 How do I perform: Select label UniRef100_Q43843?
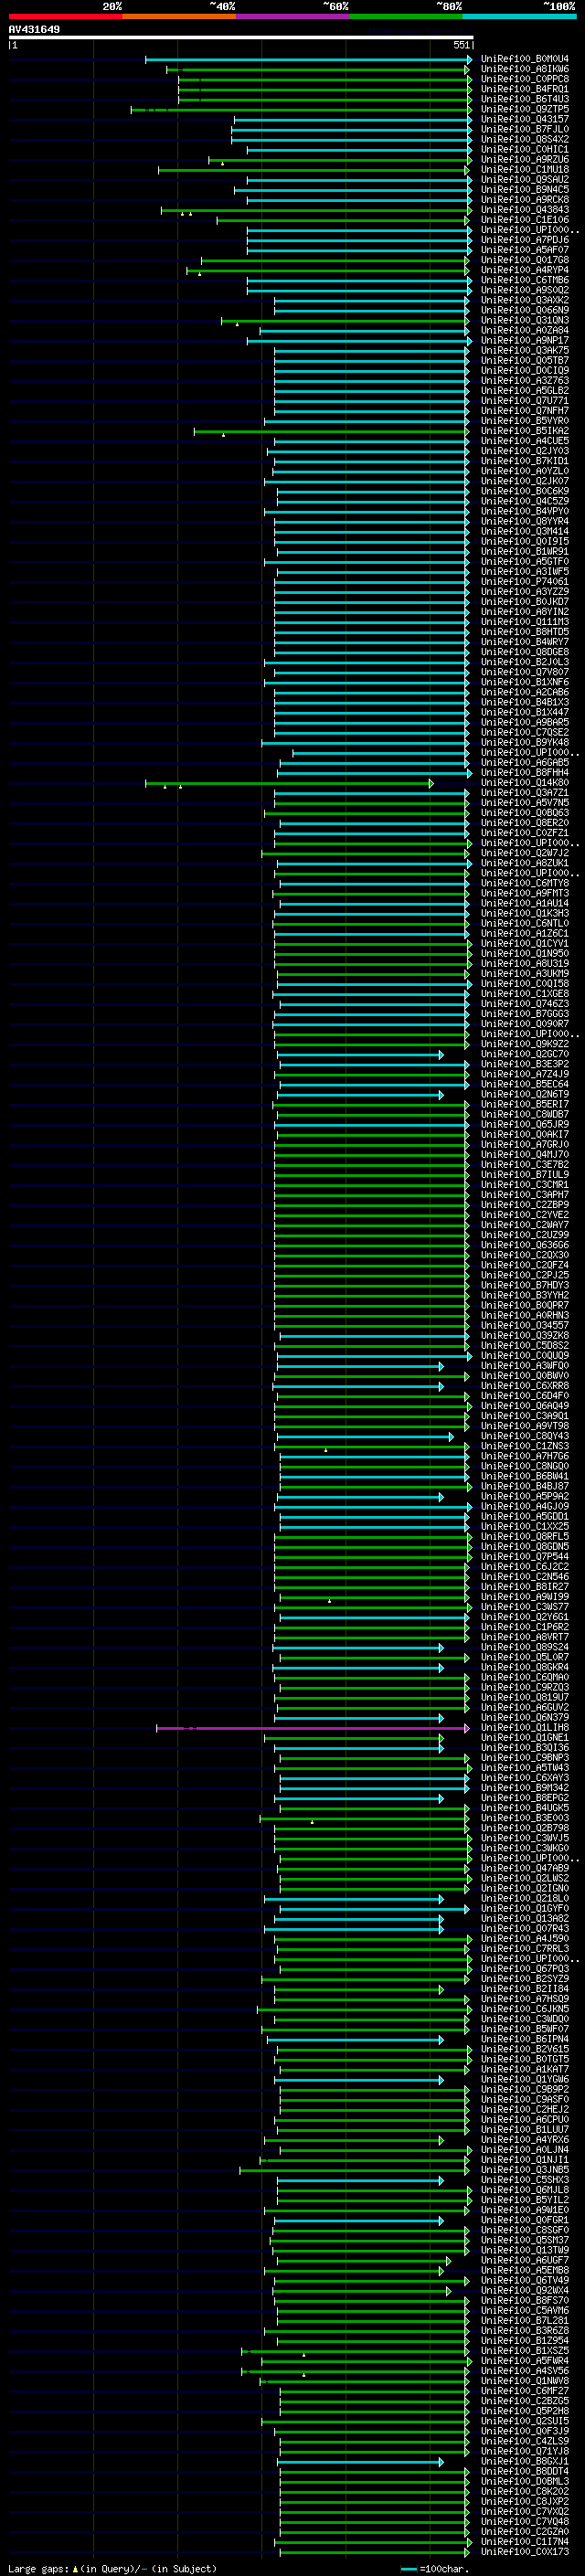[524, 209]
